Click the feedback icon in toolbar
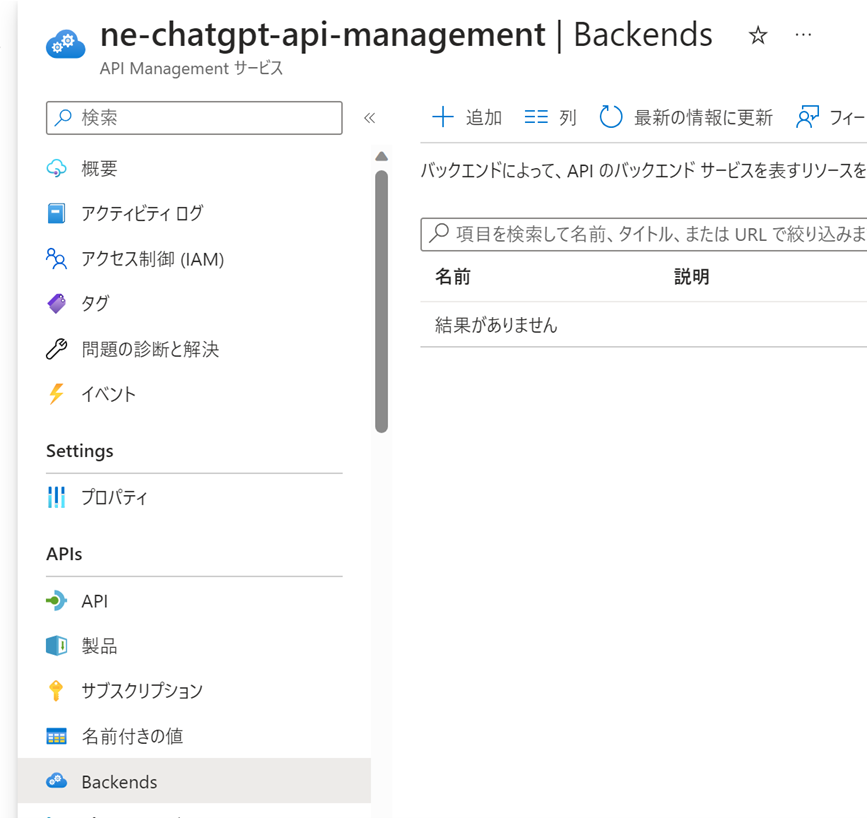Screen dimensions: 867x818 pos(808,117)
